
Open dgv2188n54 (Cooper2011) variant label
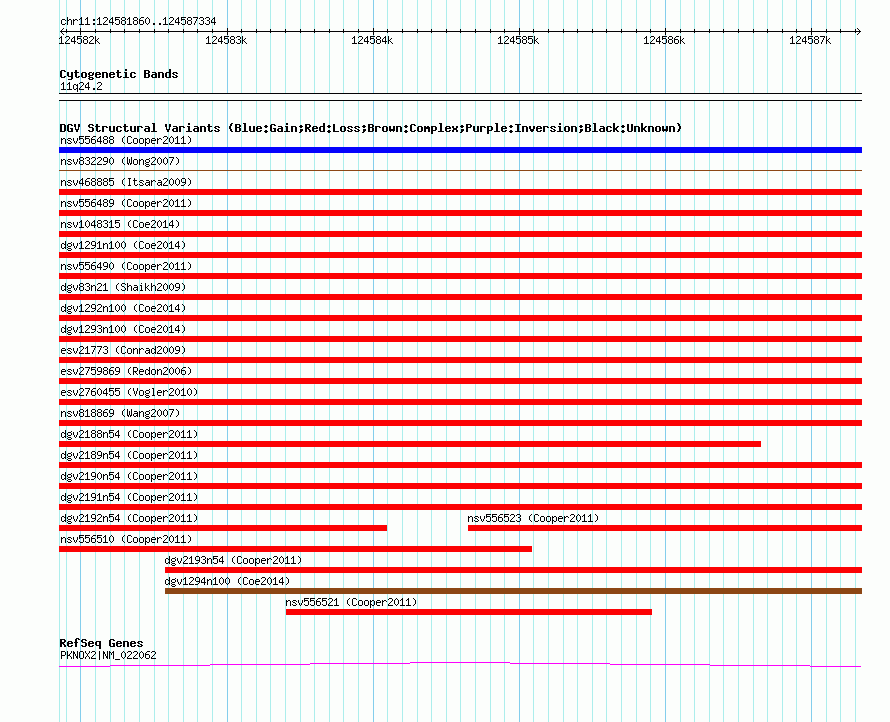[x=129, y=434]
